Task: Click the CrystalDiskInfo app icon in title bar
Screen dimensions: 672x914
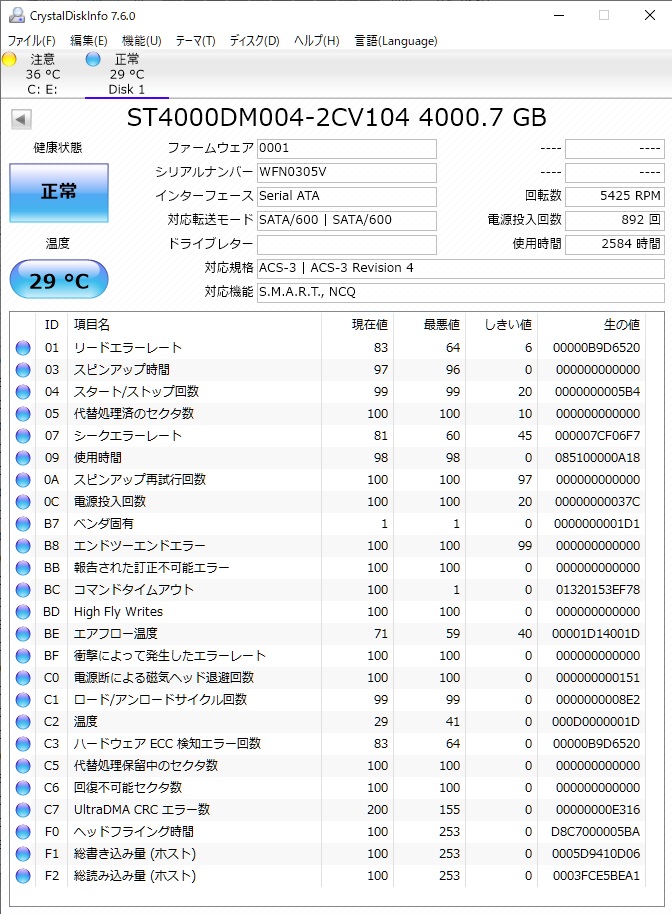Action: tap(16, 15)
